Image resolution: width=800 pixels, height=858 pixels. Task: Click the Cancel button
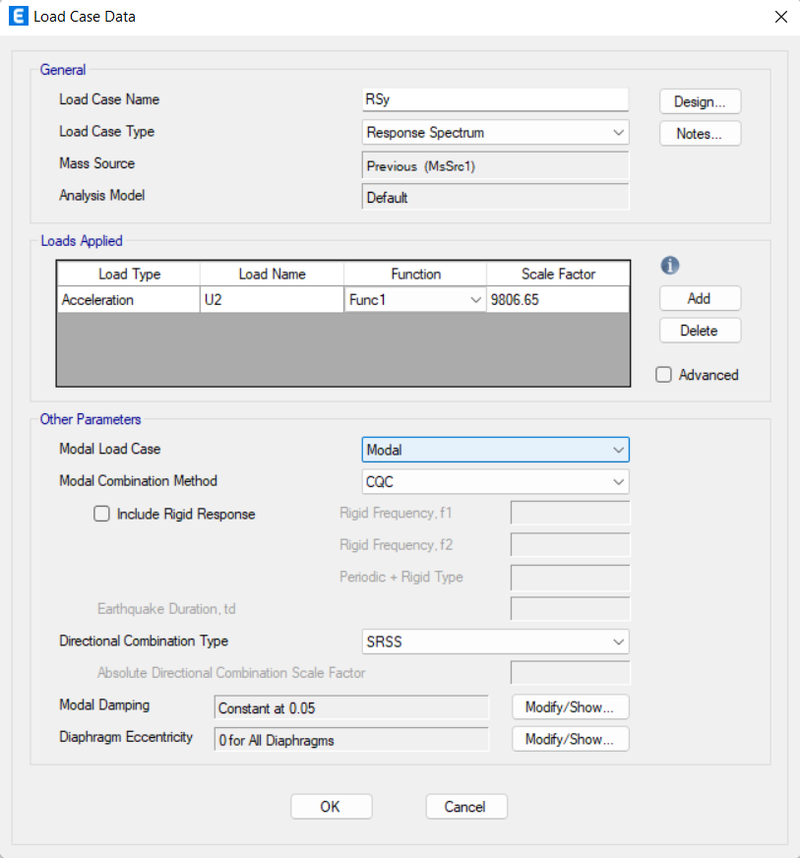coord(466,807)
